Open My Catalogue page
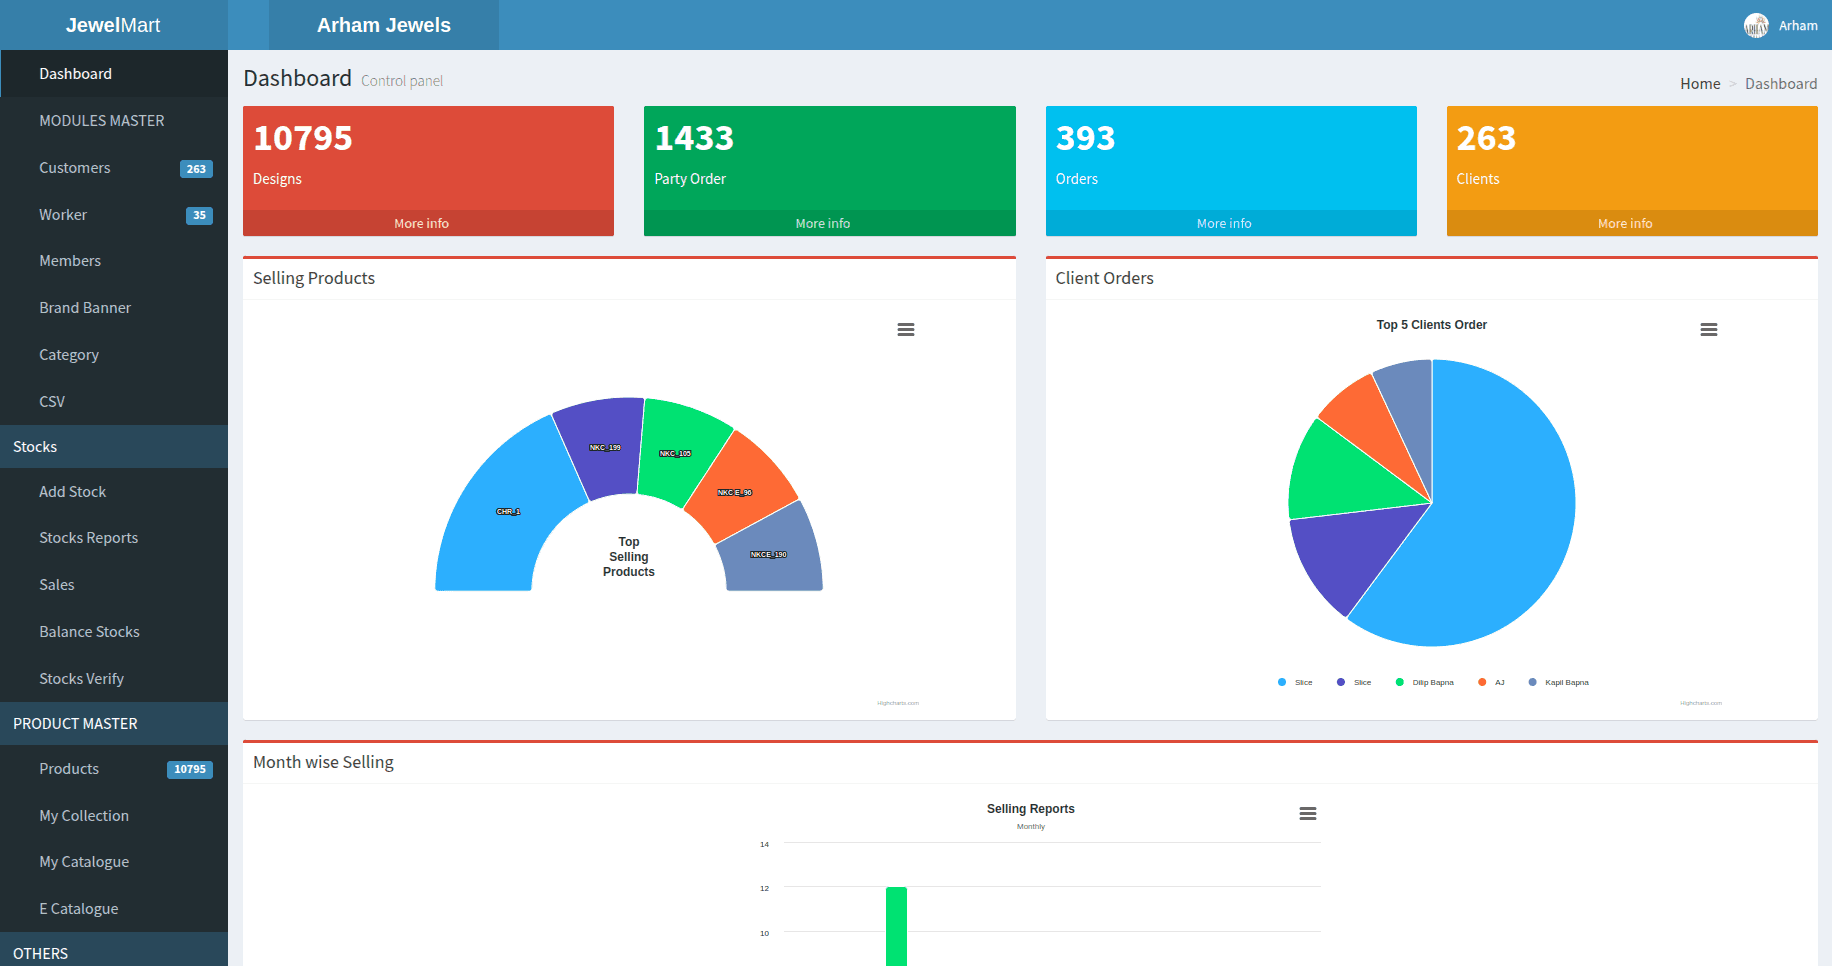Screen dimensions: 1832x966 114,862
